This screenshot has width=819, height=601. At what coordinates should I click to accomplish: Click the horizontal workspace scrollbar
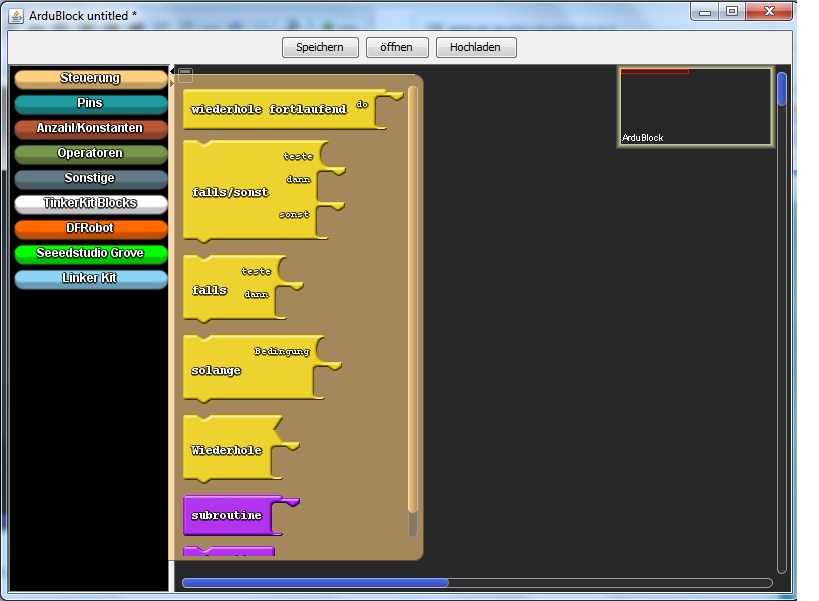coord(315,582)
